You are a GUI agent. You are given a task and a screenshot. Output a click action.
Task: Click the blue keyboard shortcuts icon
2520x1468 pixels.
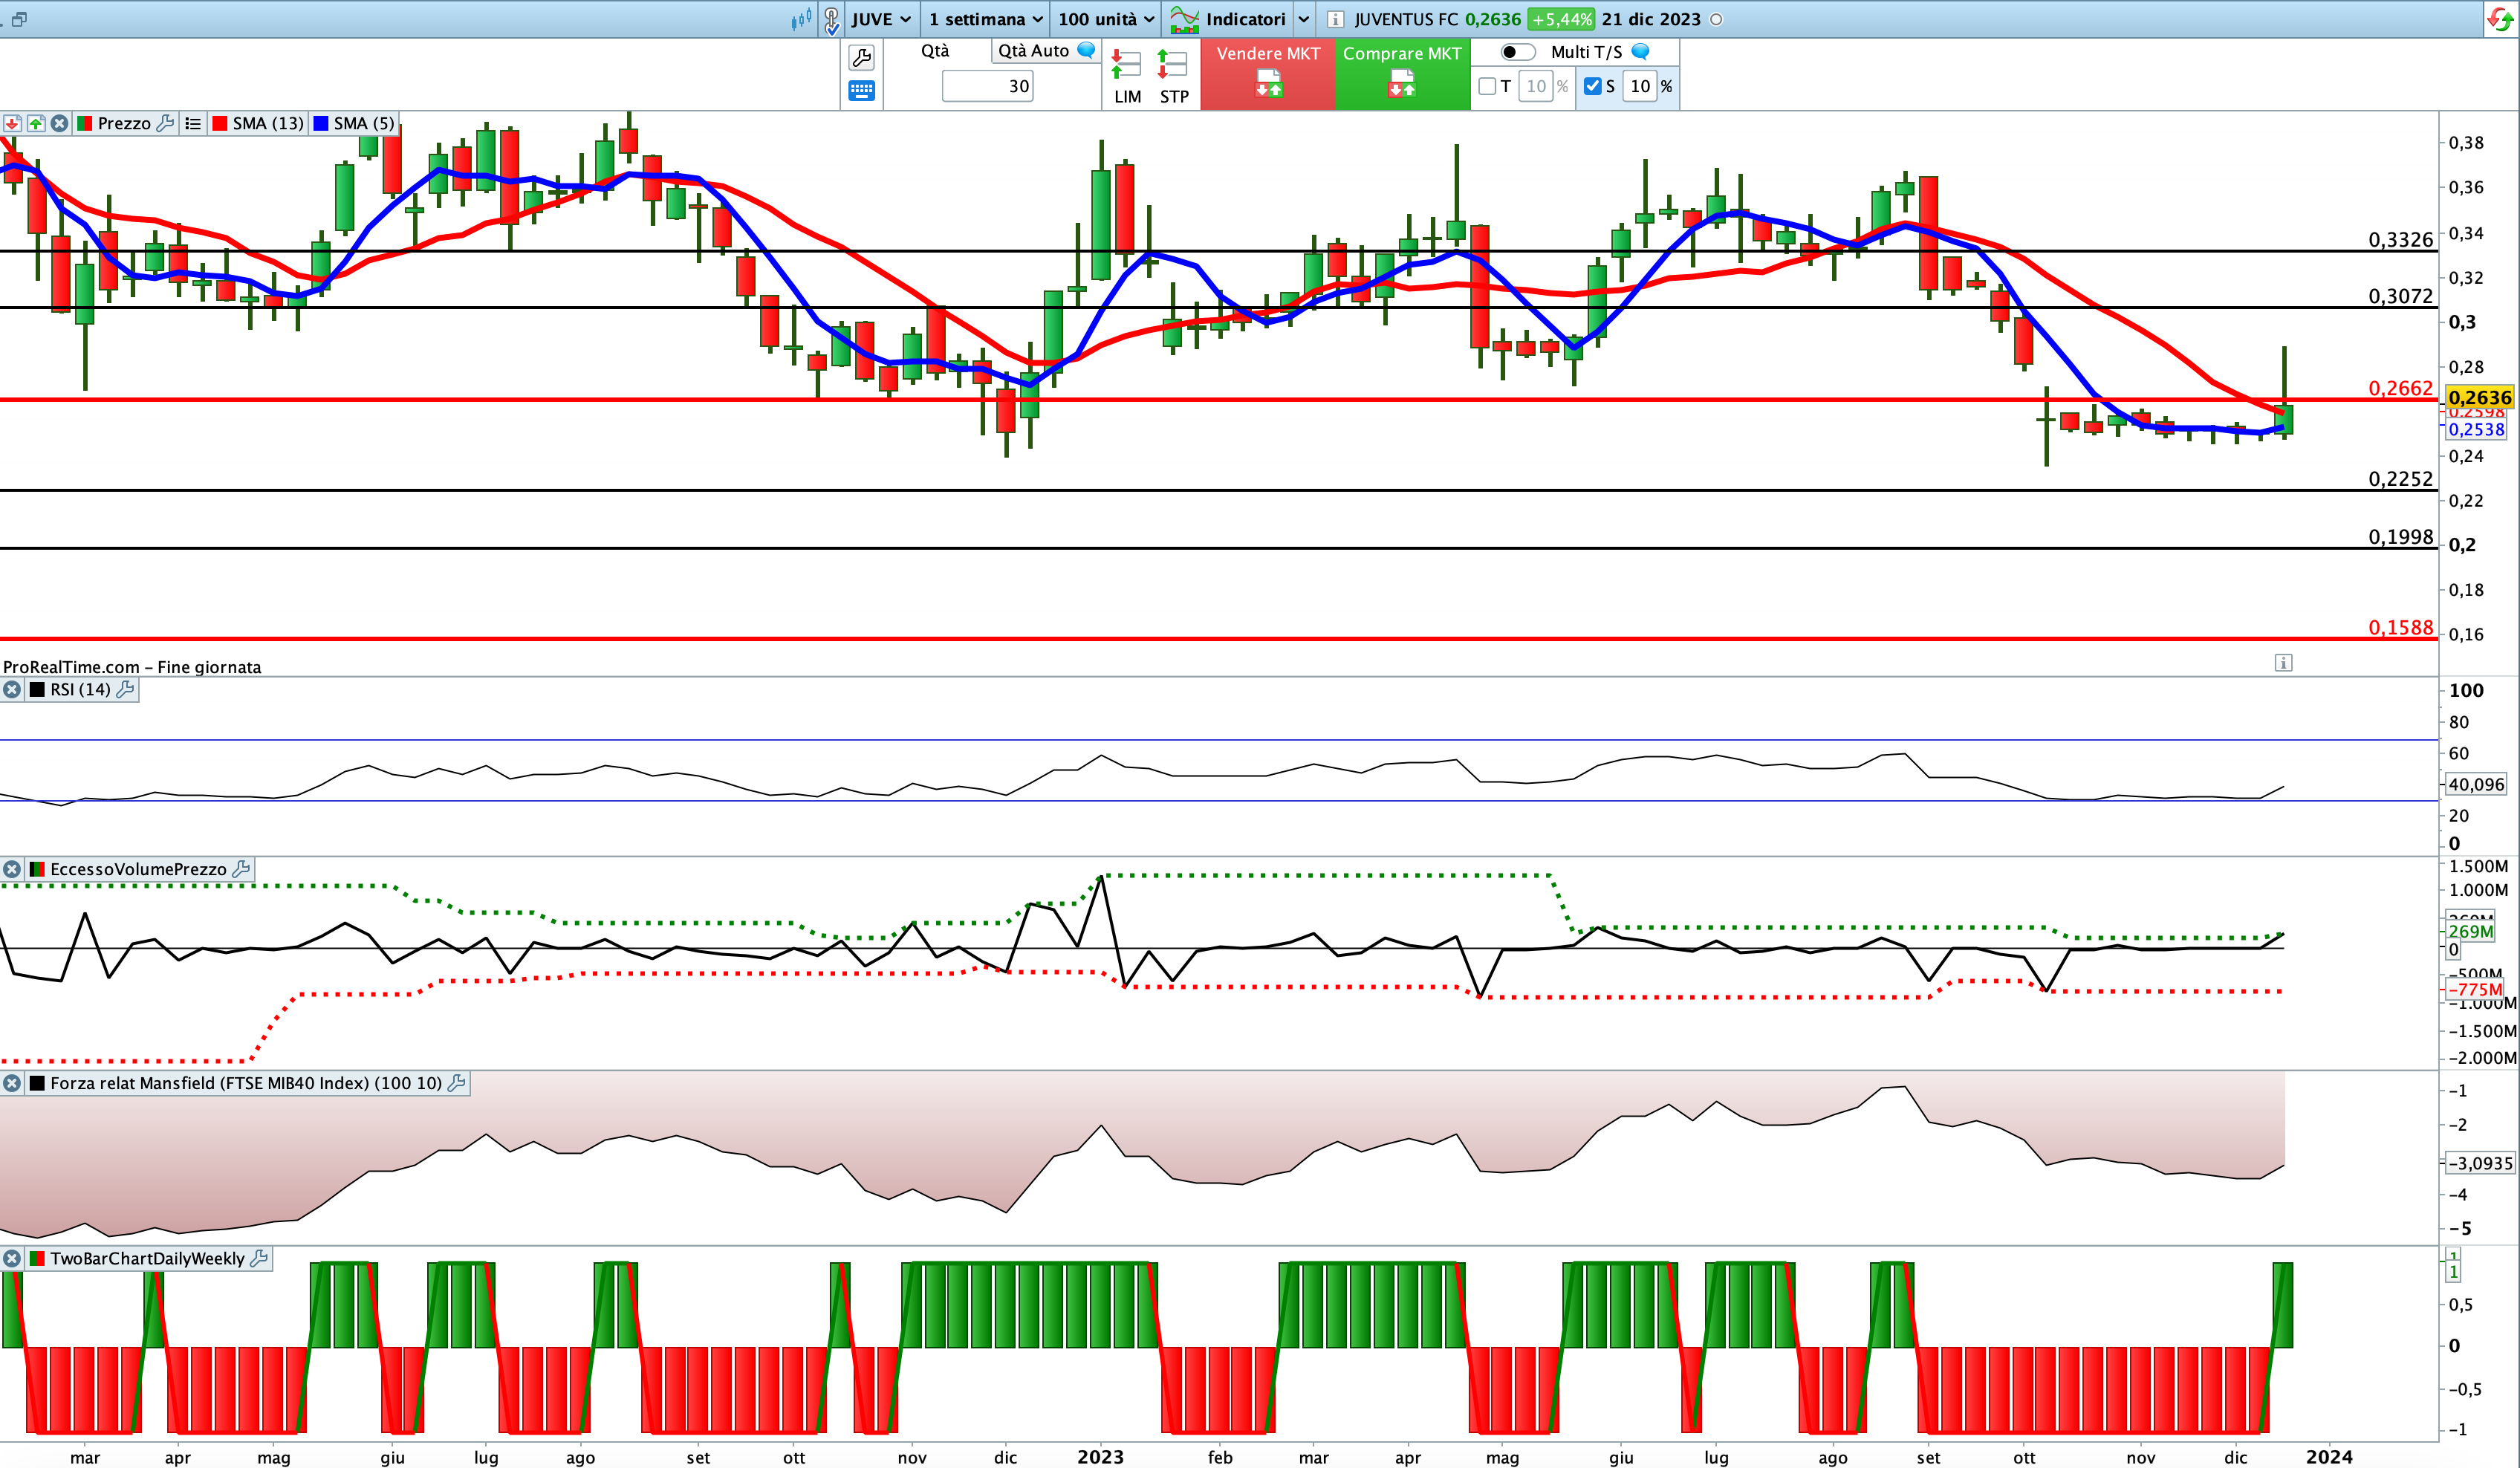click(x=861, y=91)
